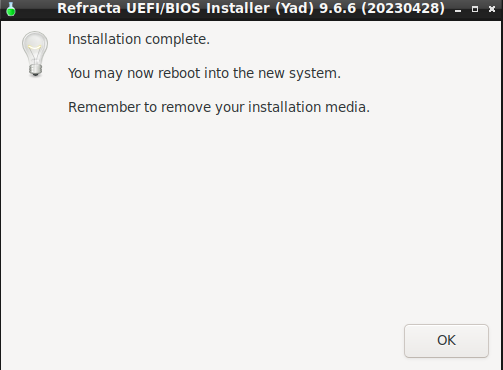Image resolution: width=503 pixels, height=370 pixels.
Task: Click the version number 9.6.6 in title
Action: [x=338, y=8]
